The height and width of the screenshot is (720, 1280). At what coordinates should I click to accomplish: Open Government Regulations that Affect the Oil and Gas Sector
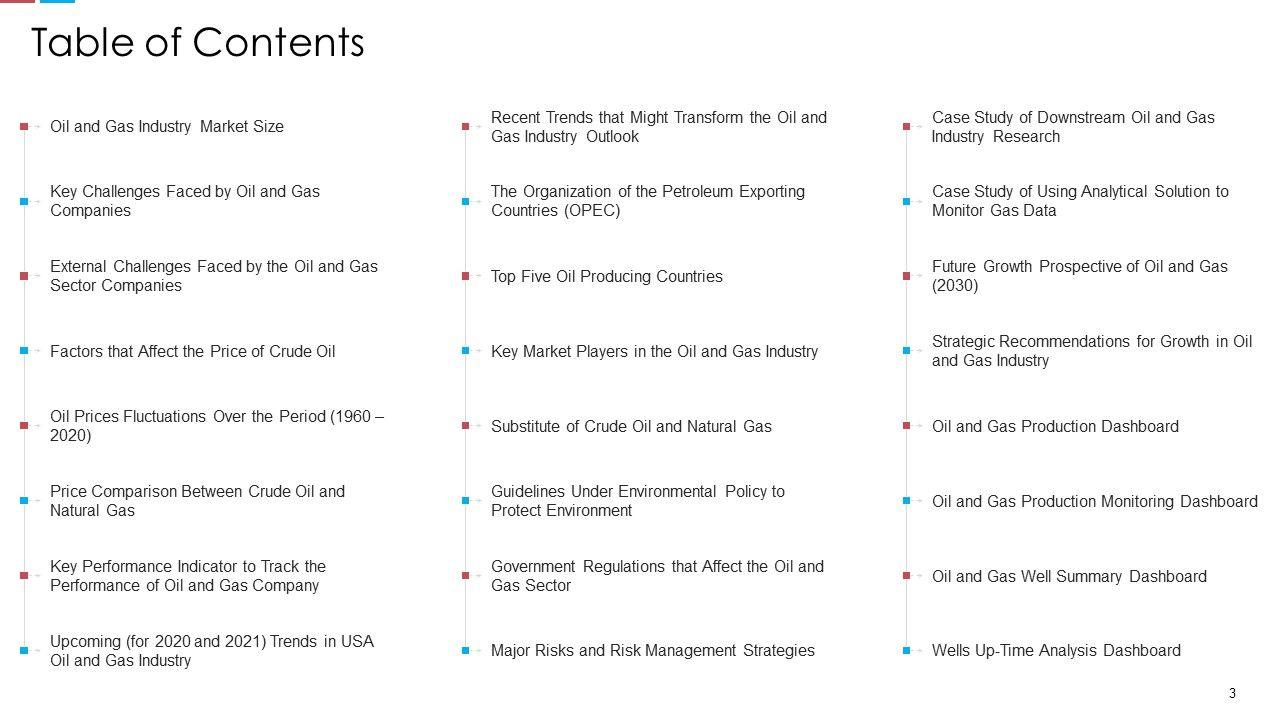[x=657, y=576]
